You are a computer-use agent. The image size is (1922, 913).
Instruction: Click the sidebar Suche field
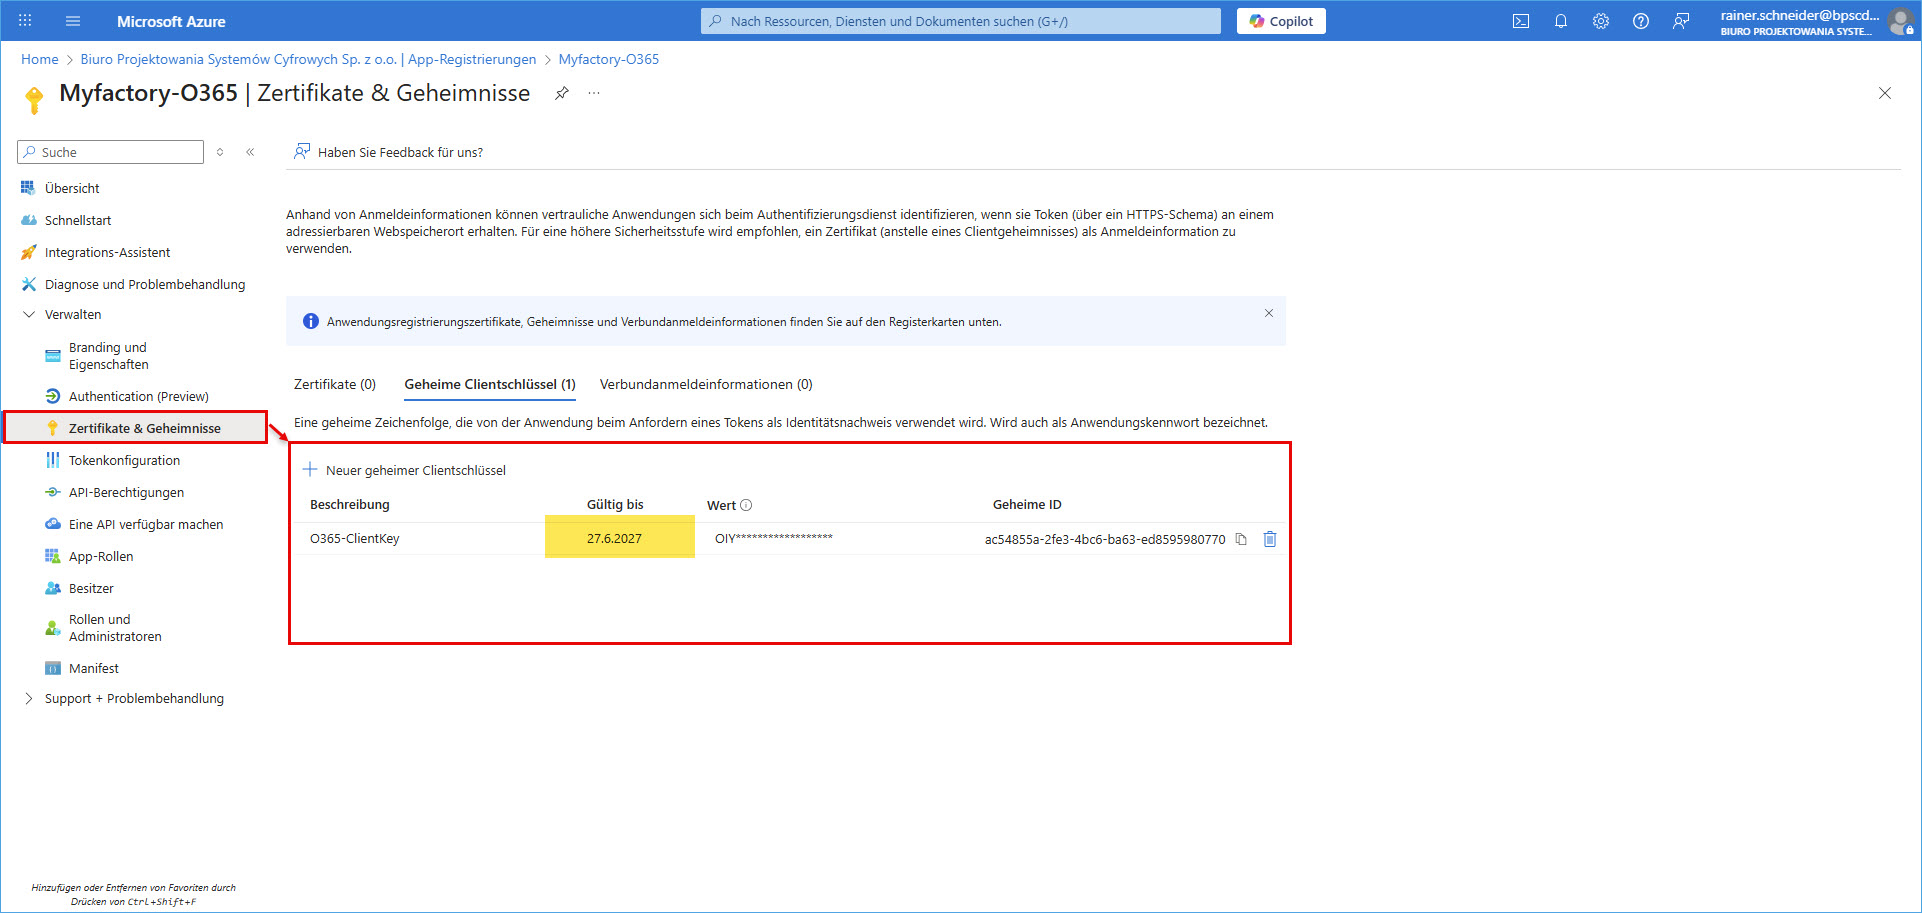tap(111, 152)
